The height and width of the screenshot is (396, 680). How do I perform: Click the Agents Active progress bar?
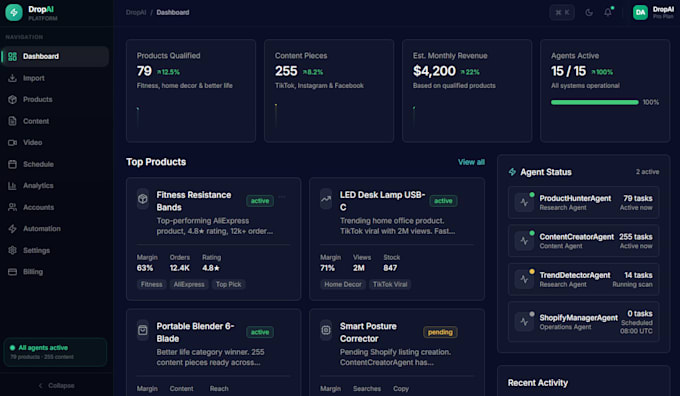pos(595,102)
